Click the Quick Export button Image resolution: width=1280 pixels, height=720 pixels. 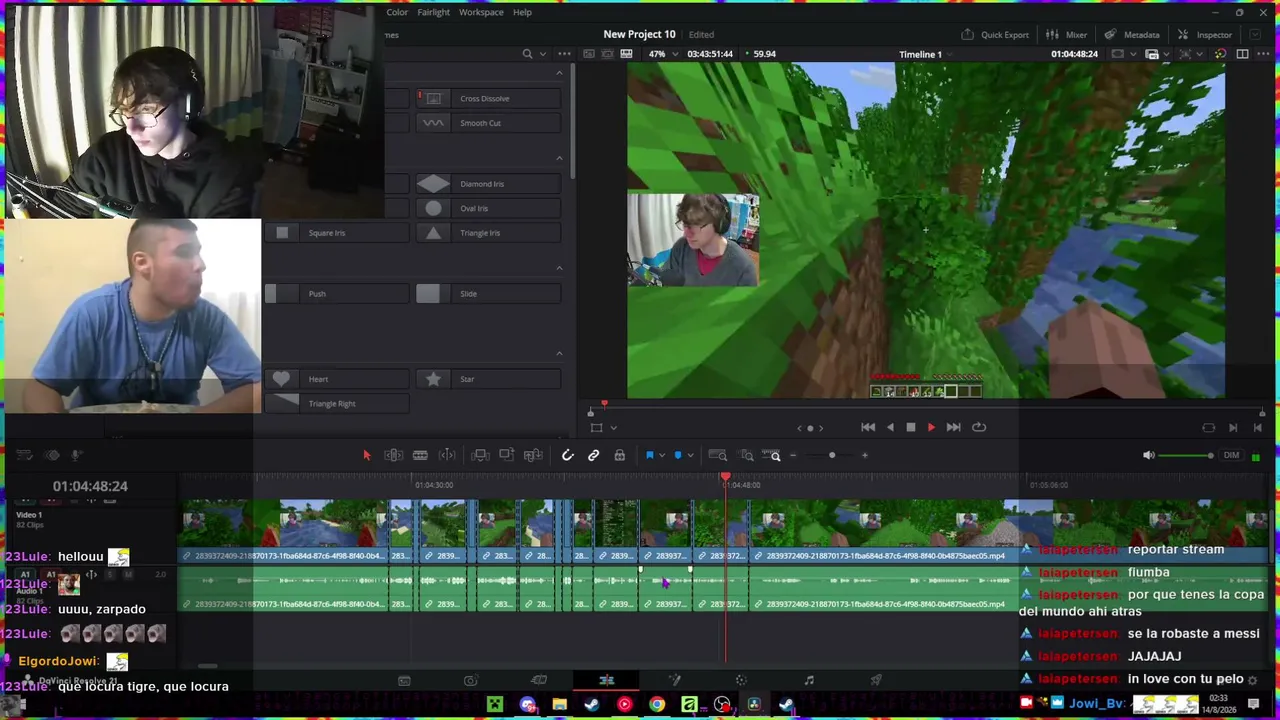[x=995, y=35]
